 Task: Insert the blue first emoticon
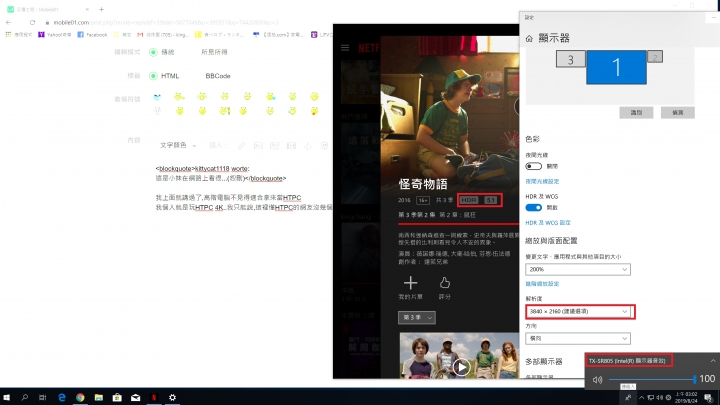pos(157,96)
